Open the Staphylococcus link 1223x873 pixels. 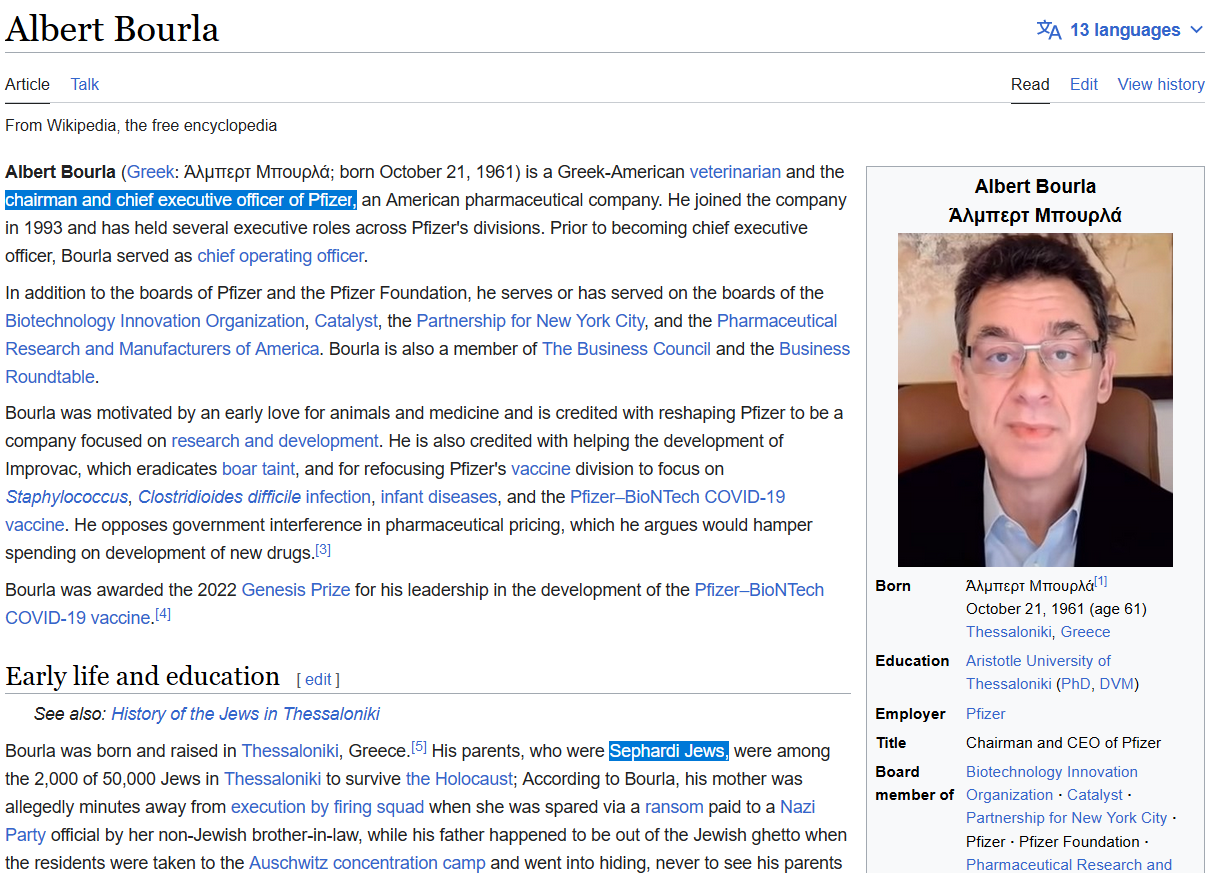pyautogui.click(x=67, y=497)
